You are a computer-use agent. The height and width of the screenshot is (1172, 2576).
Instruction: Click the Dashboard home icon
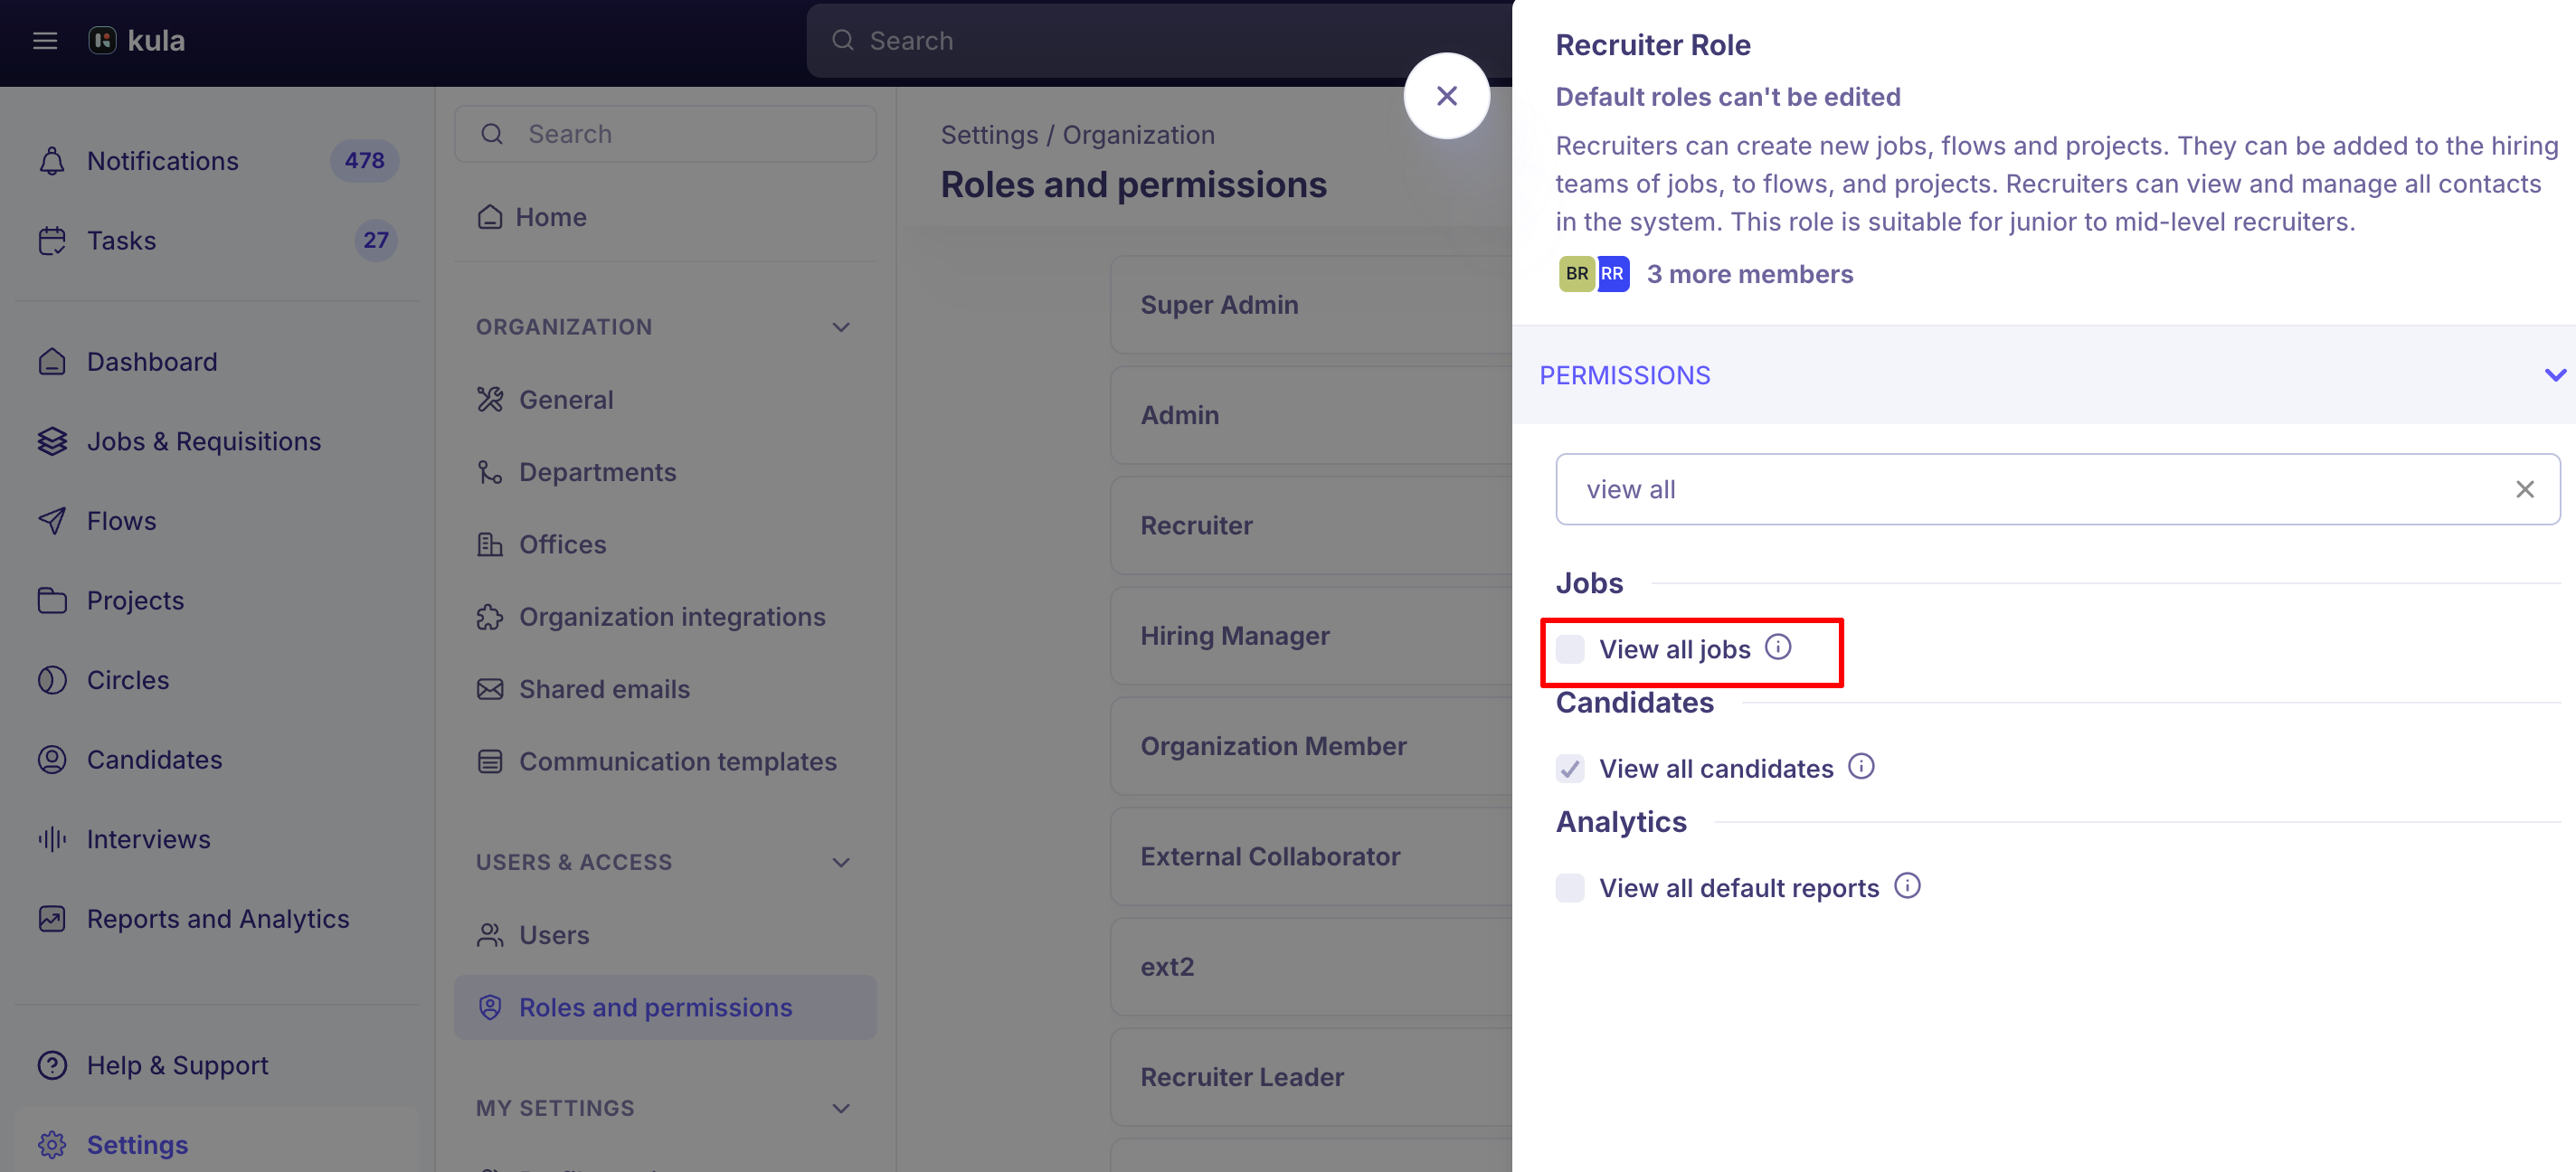pos(52,362)
